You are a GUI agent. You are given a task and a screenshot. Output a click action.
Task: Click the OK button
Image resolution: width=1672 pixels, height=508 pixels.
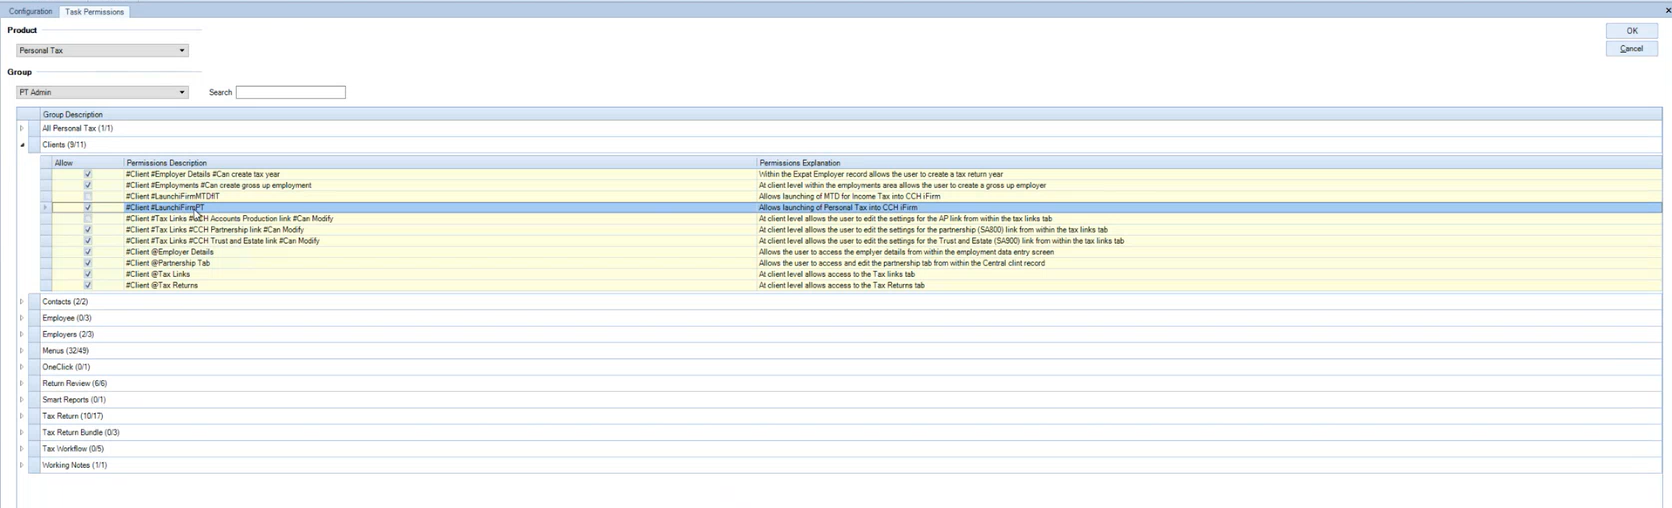tap(1632, 31)
